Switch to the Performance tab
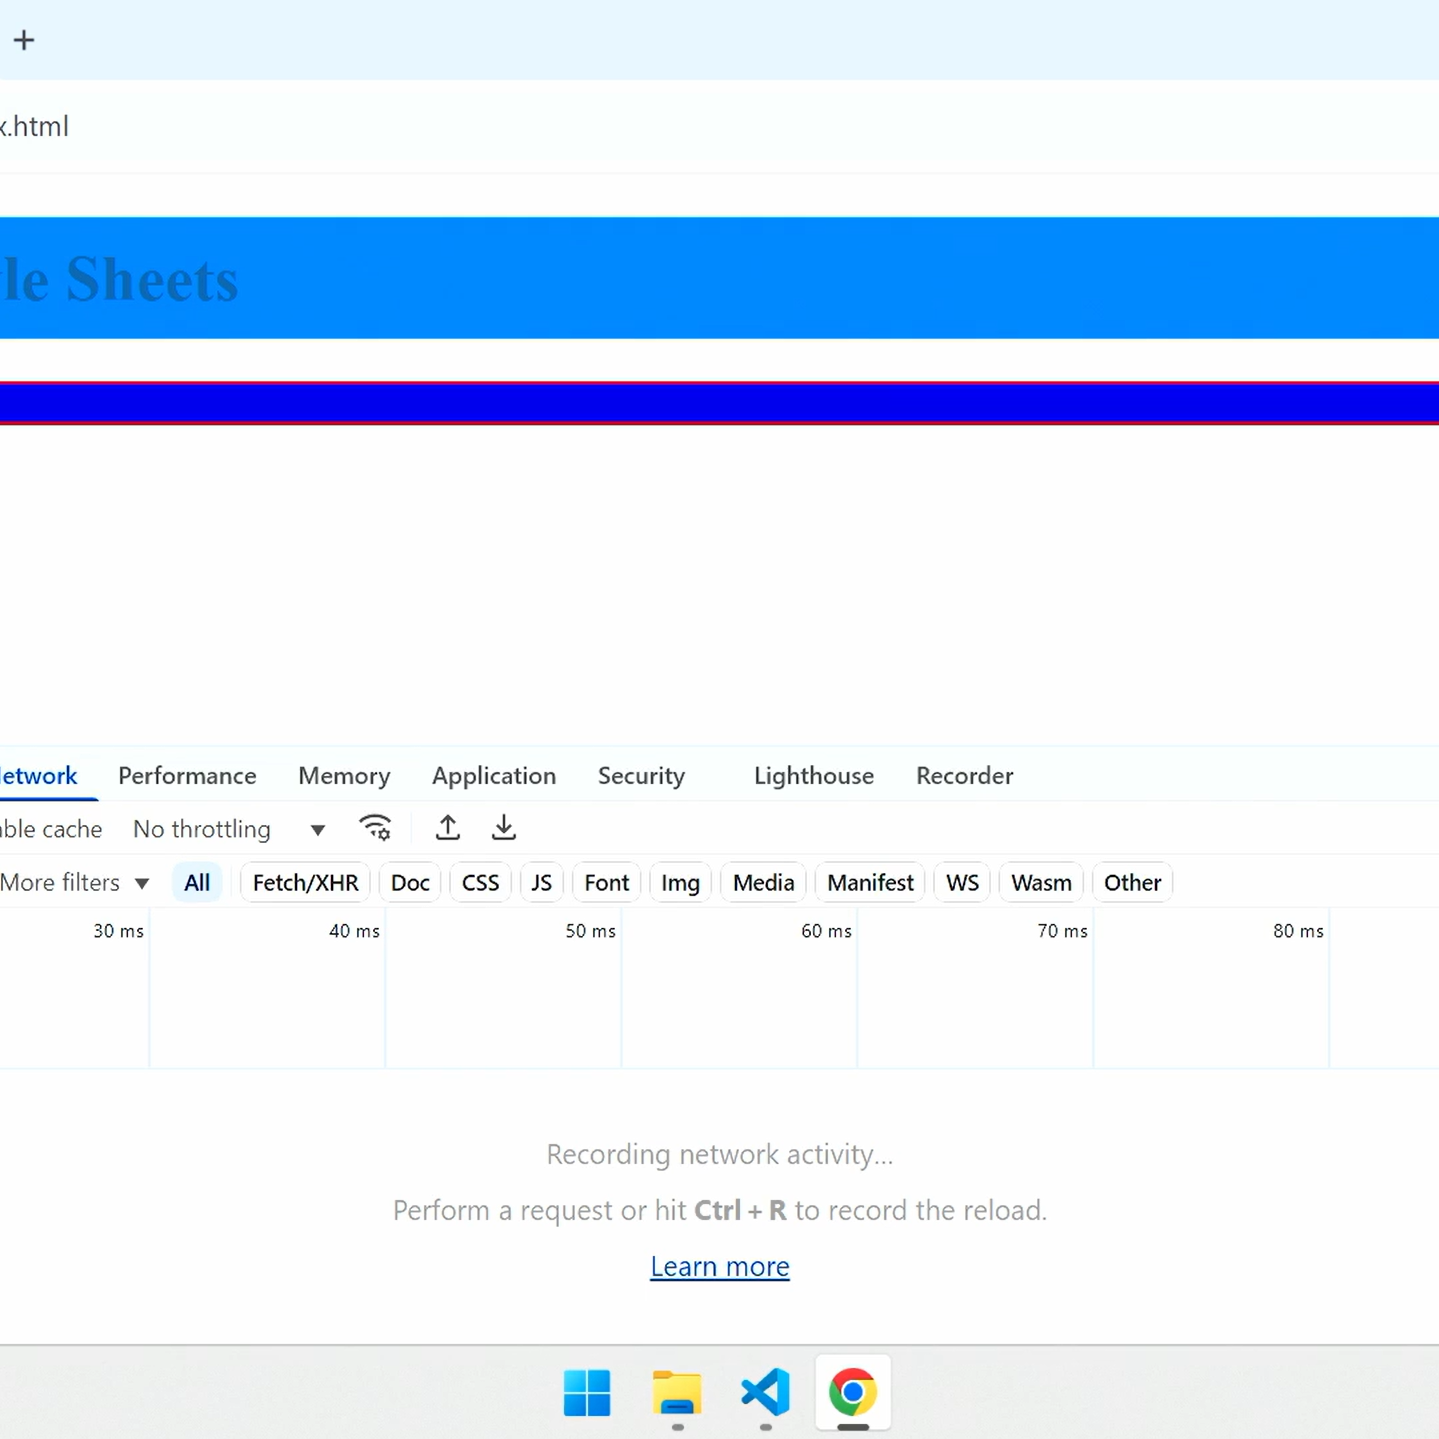The image size is (1439, 1439). click(187, 776)
